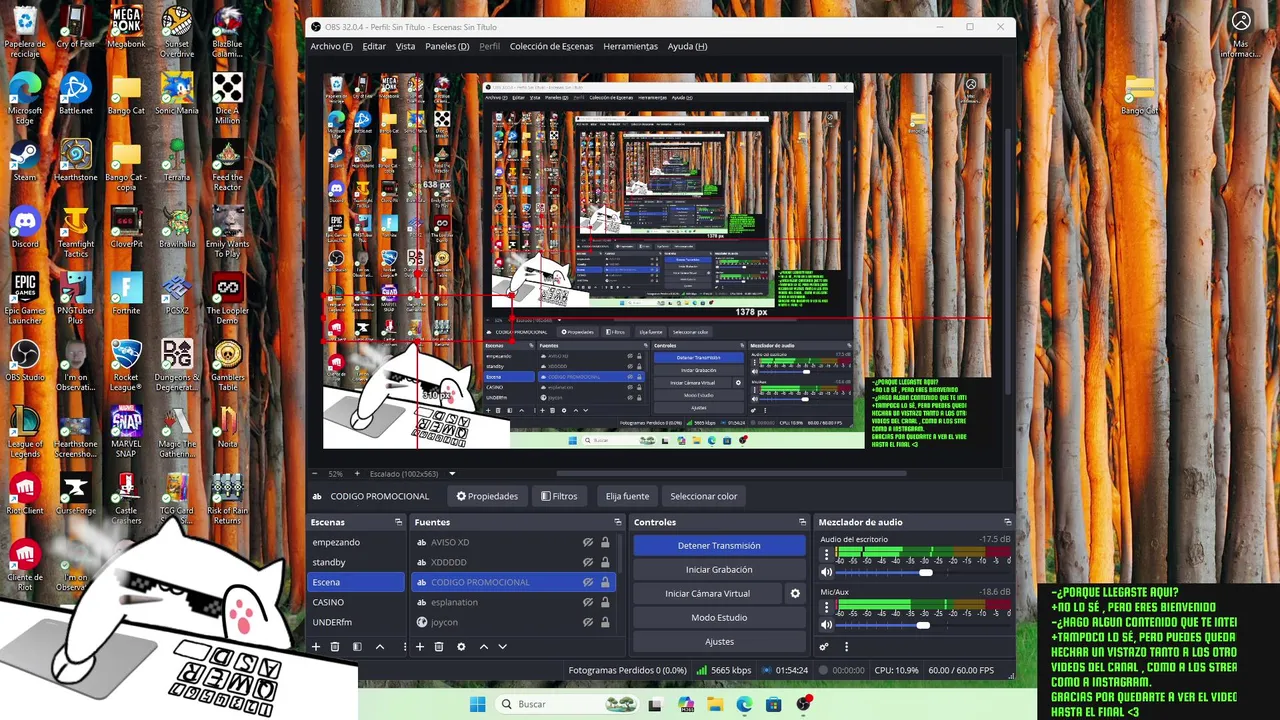Image resolution: width=1280 pixels, height=720 pixels.
Task: Open Colección de Escenas menu
Action: [x=551, y=46]
